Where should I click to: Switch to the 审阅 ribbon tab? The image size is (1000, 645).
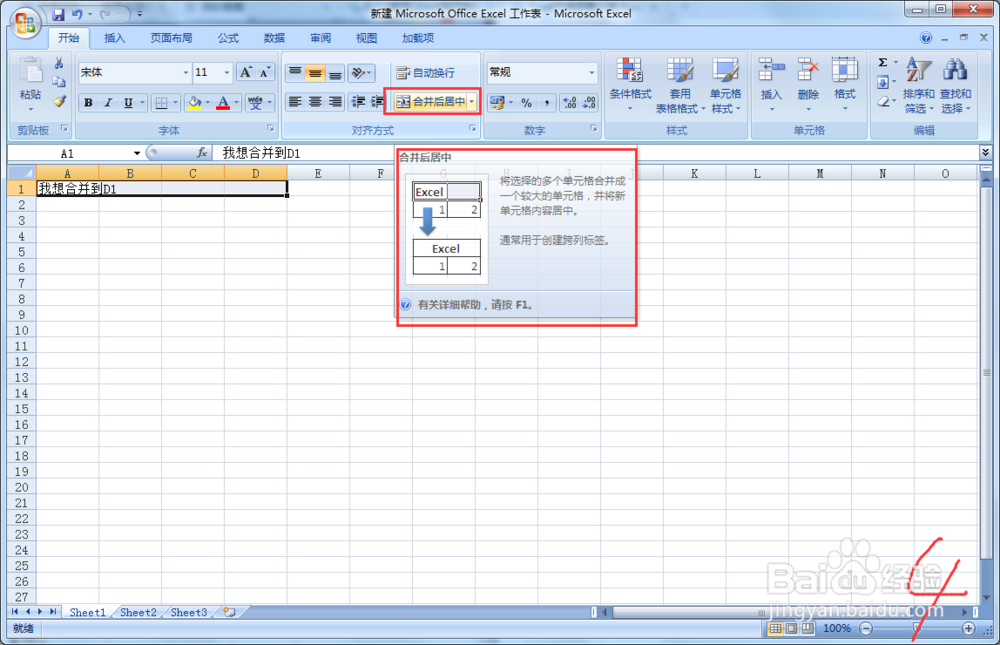320,38
